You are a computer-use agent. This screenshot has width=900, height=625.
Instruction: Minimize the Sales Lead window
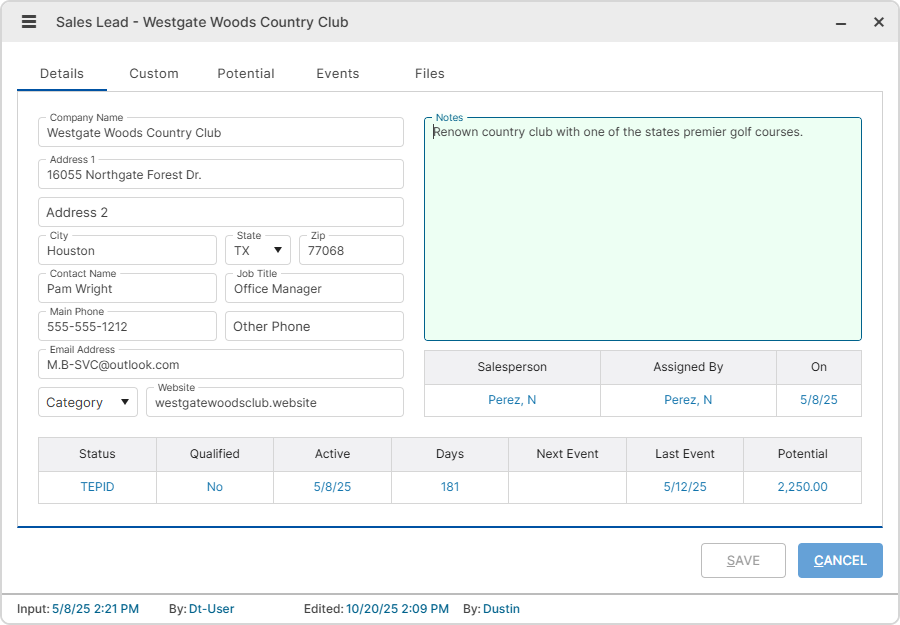coord(841,23)
